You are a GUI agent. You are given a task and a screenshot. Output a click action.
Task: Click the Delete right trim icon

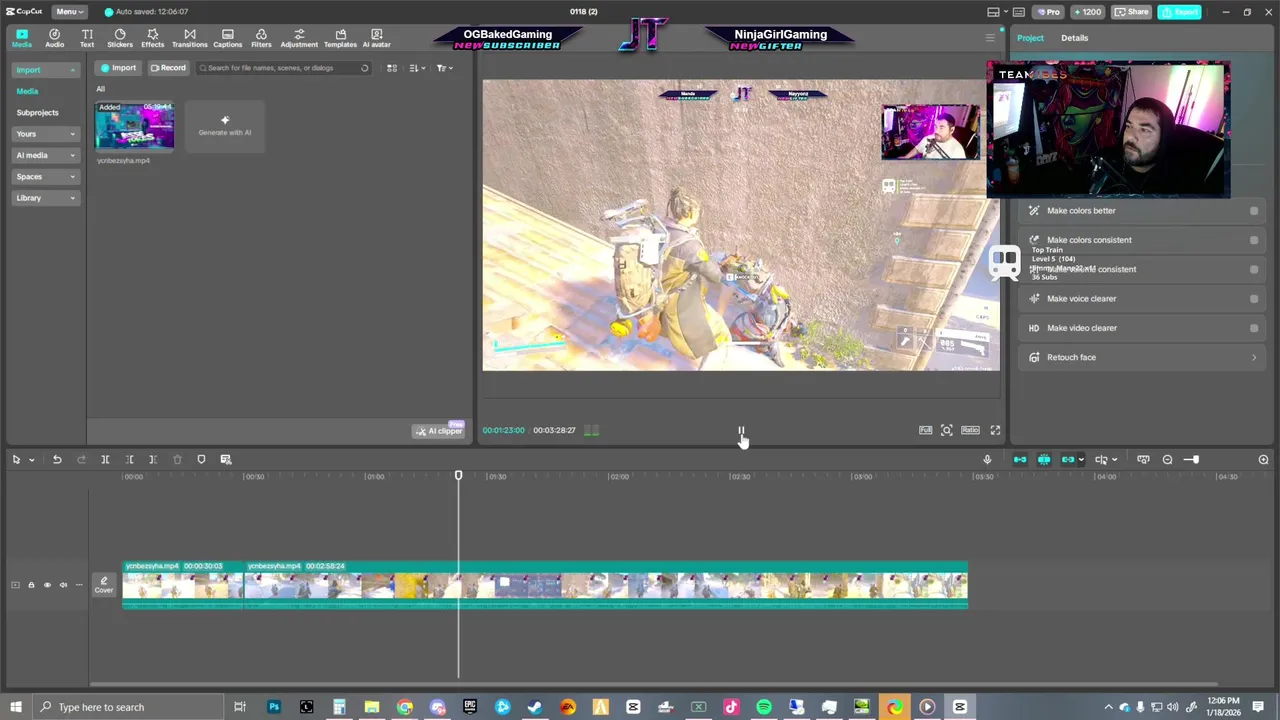[x=153, y=459]
